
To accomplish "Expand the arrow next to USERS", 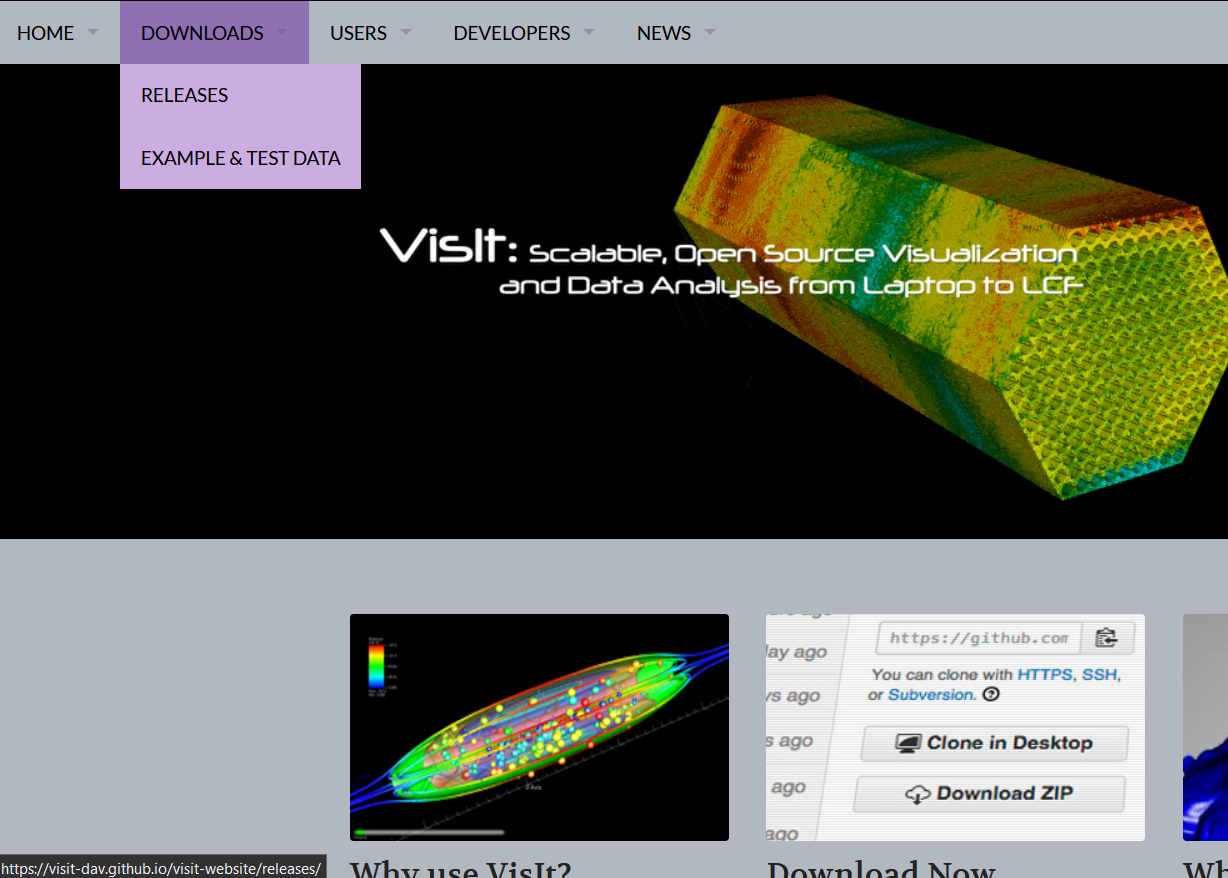I will pos(406,32).
